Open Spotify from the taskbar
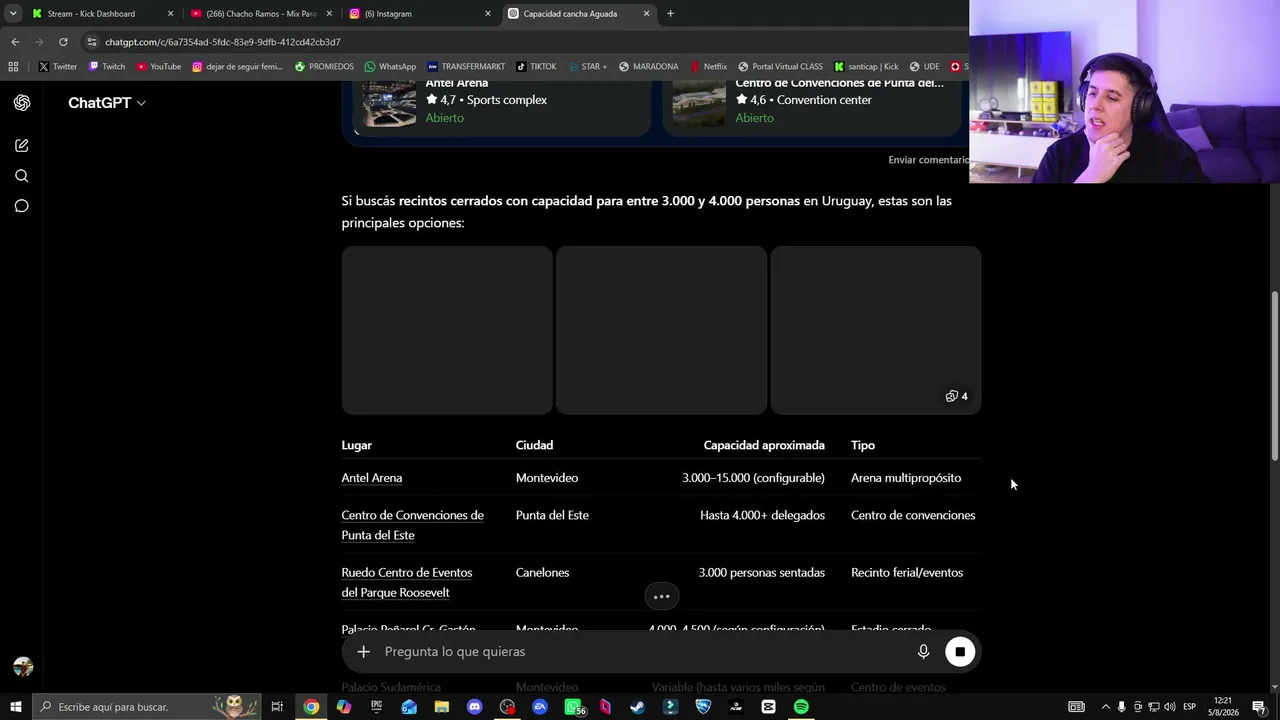1280x720 pixels. tap(801, 707)
